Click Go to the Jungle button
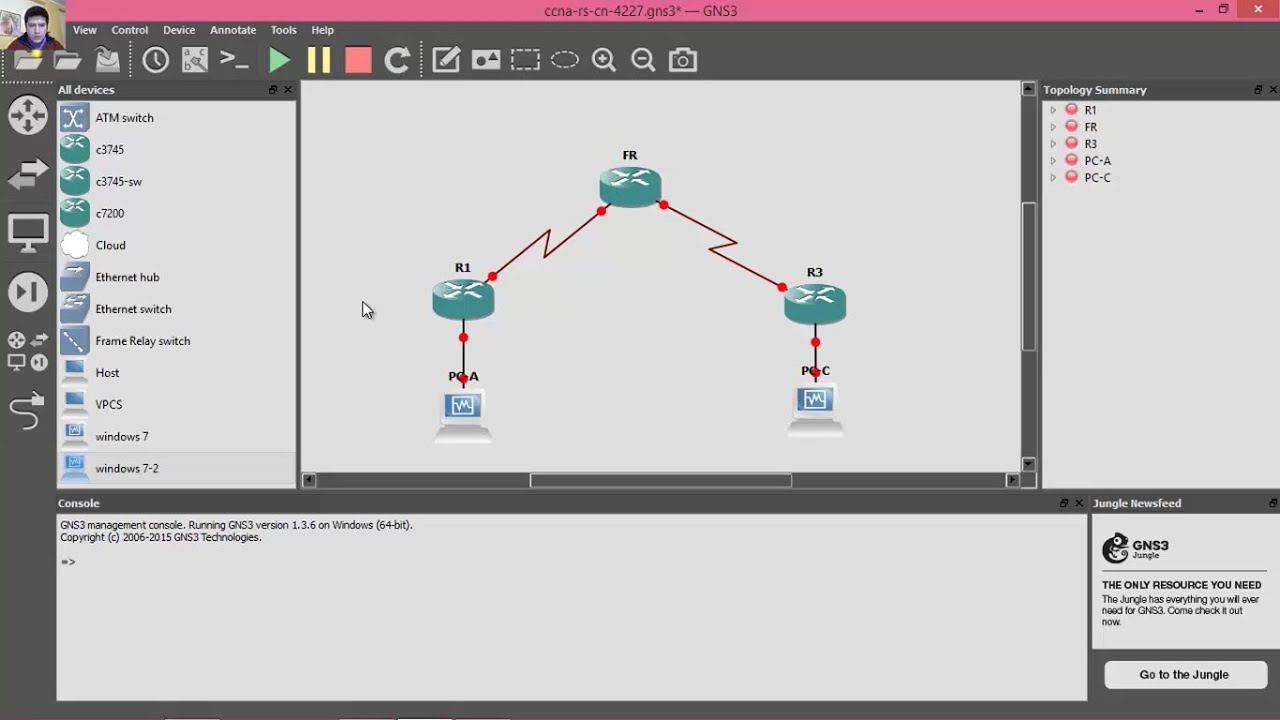Image resolution: width=1280 pixels, height=720 pixels. [x=1185, y=675]
